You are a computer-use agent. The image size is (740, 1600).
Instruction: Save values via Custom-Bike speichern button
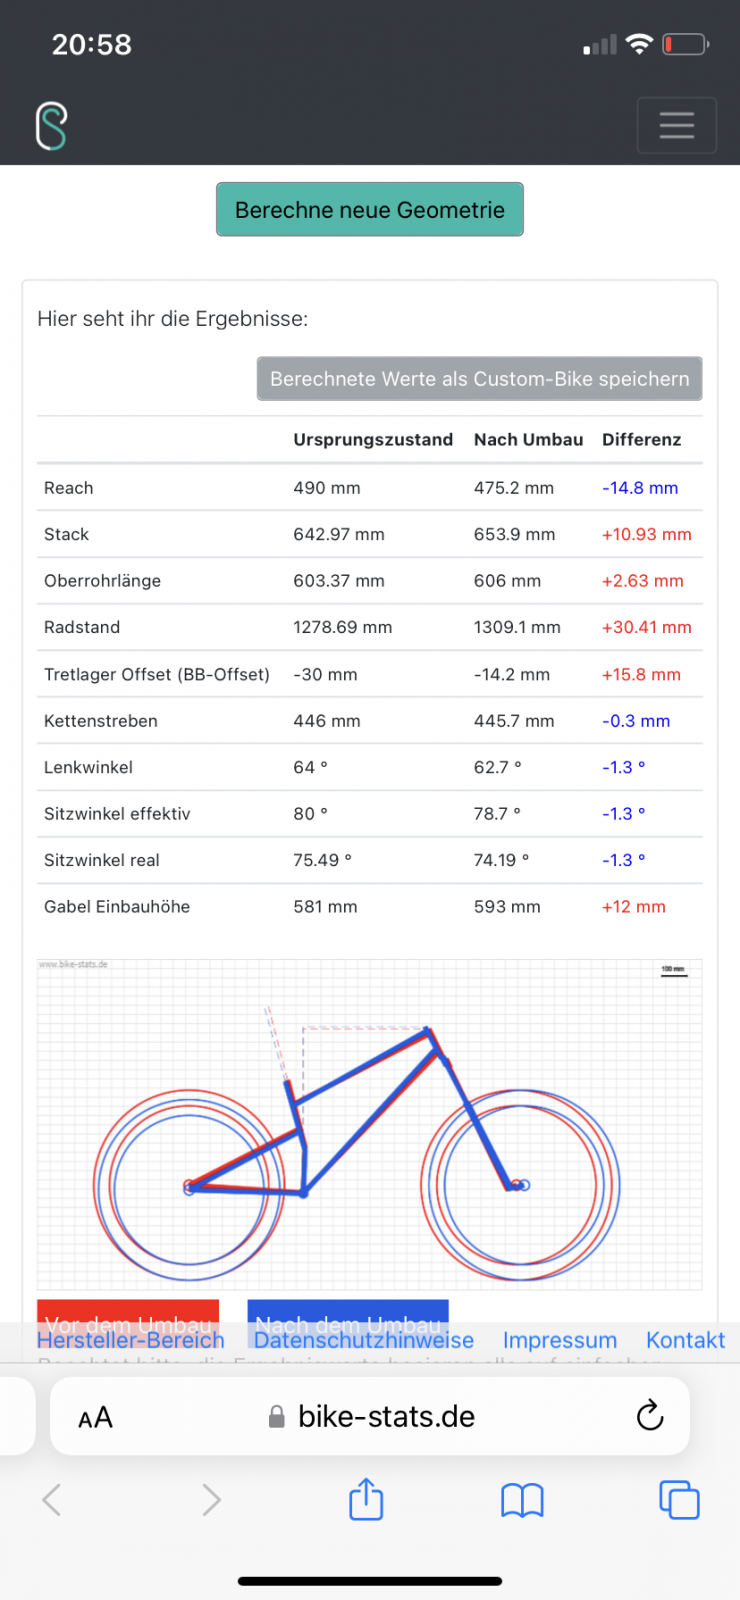point(479,379)
